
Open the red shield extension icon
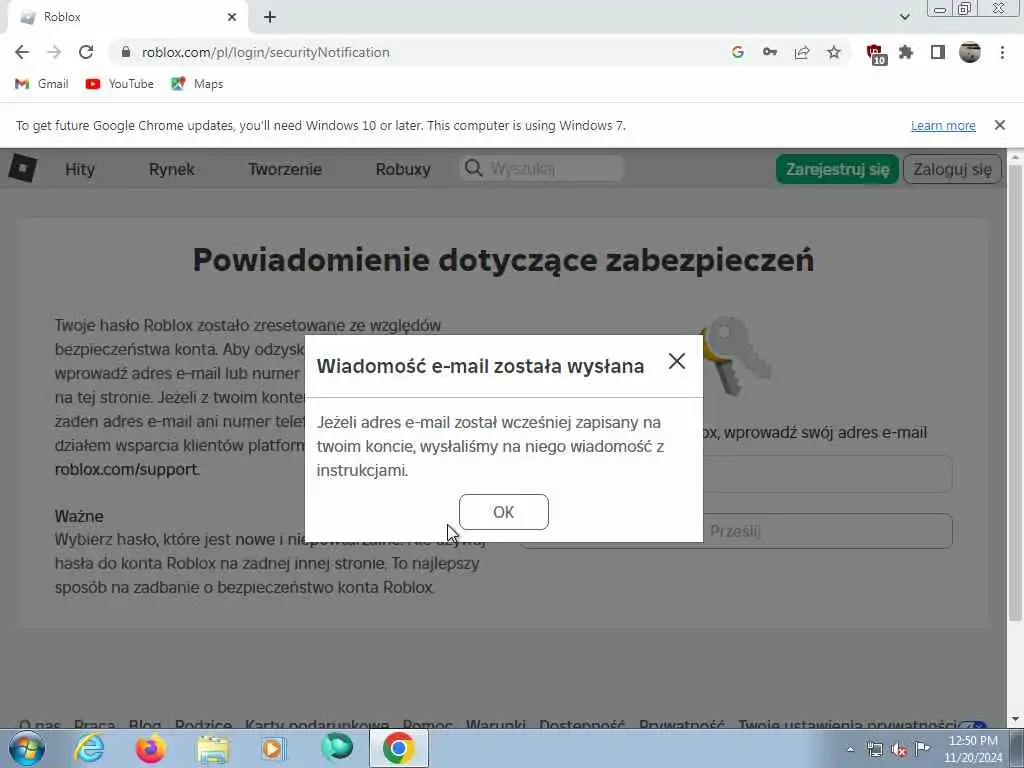(875, 54)
